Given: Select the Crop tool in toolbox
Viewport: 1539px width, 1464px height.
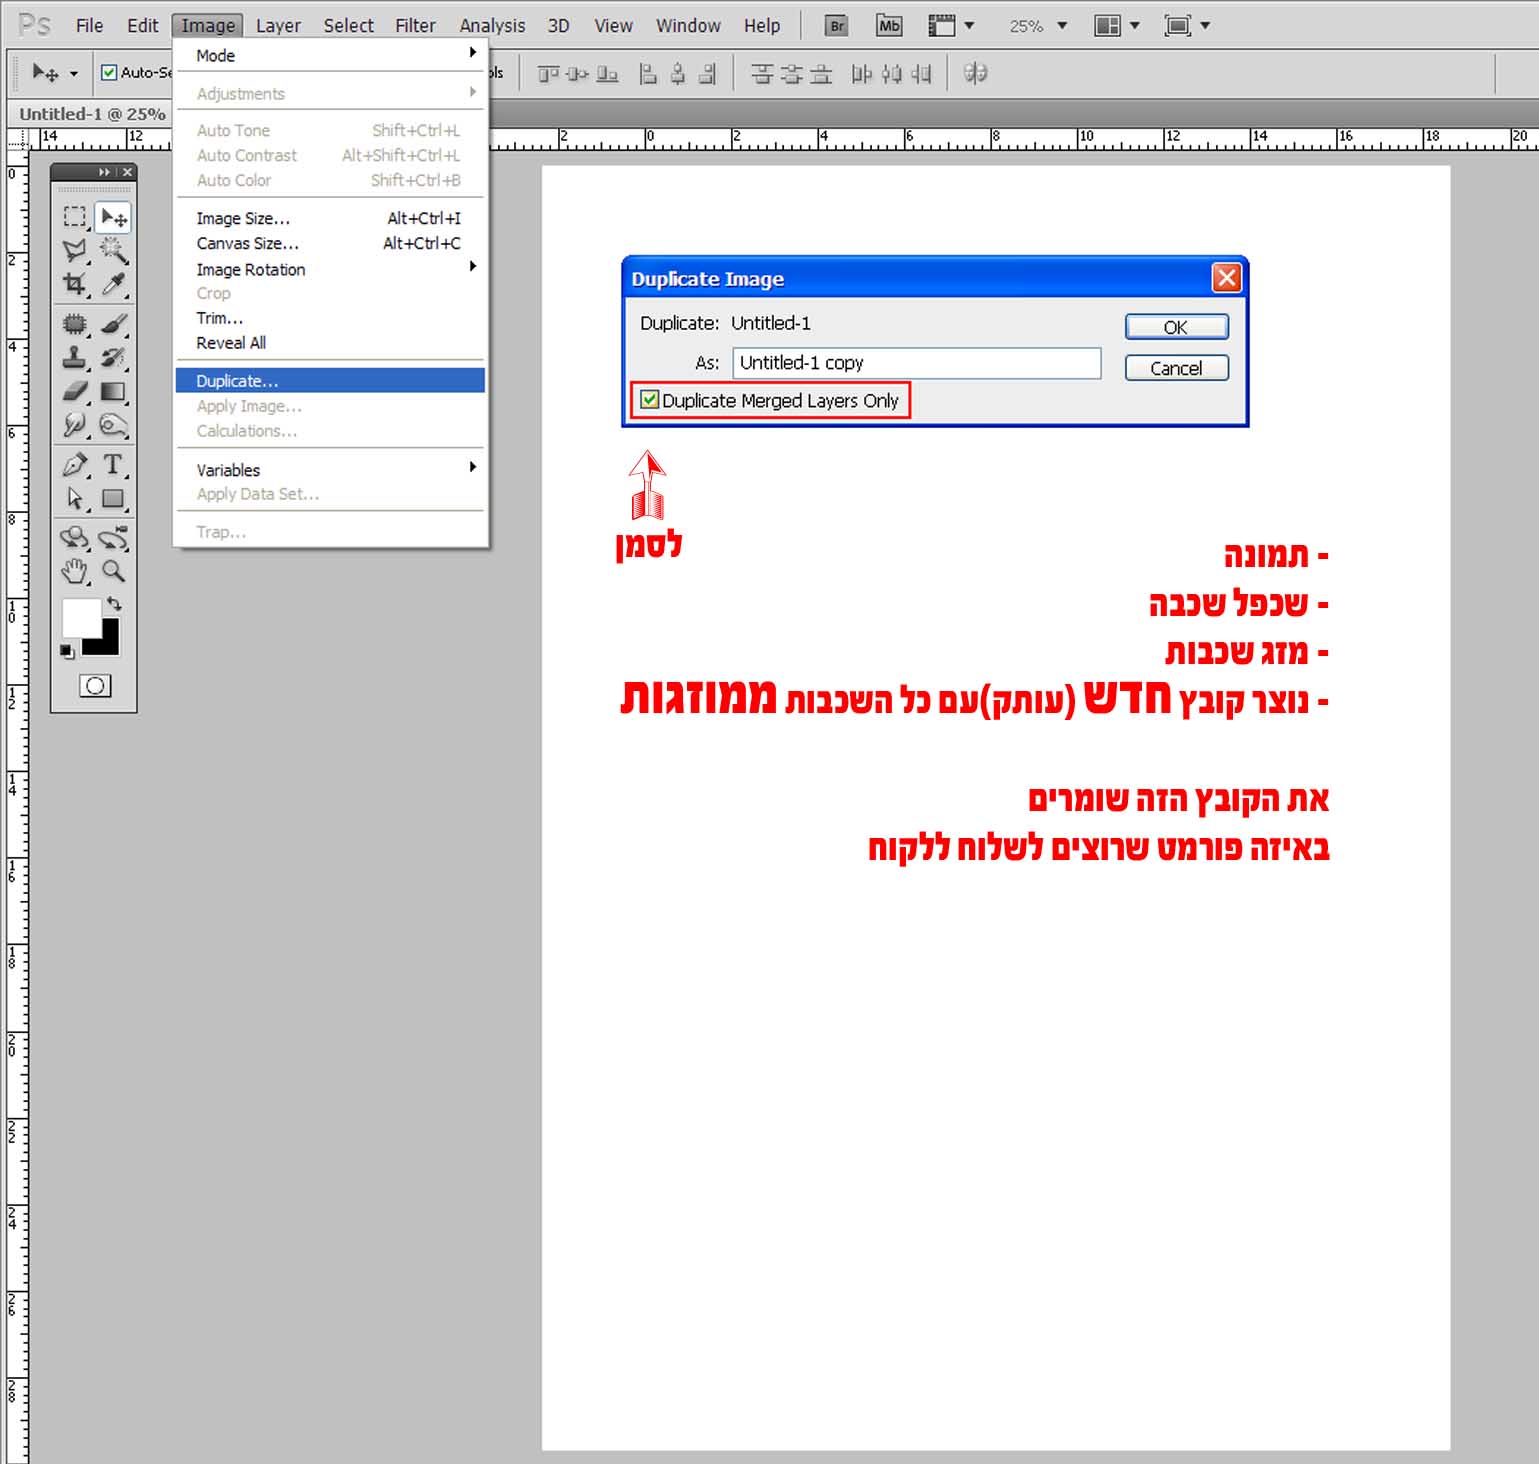Looking at the screenshot, I should tap(74, 284).
